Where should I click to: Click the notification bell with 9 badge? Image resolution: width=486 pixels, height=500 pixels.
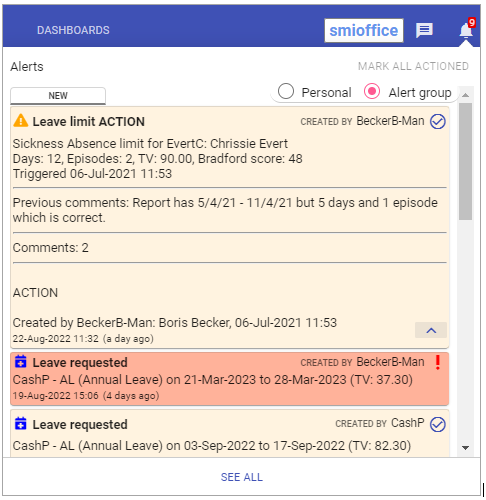click(x=466, y=29)
